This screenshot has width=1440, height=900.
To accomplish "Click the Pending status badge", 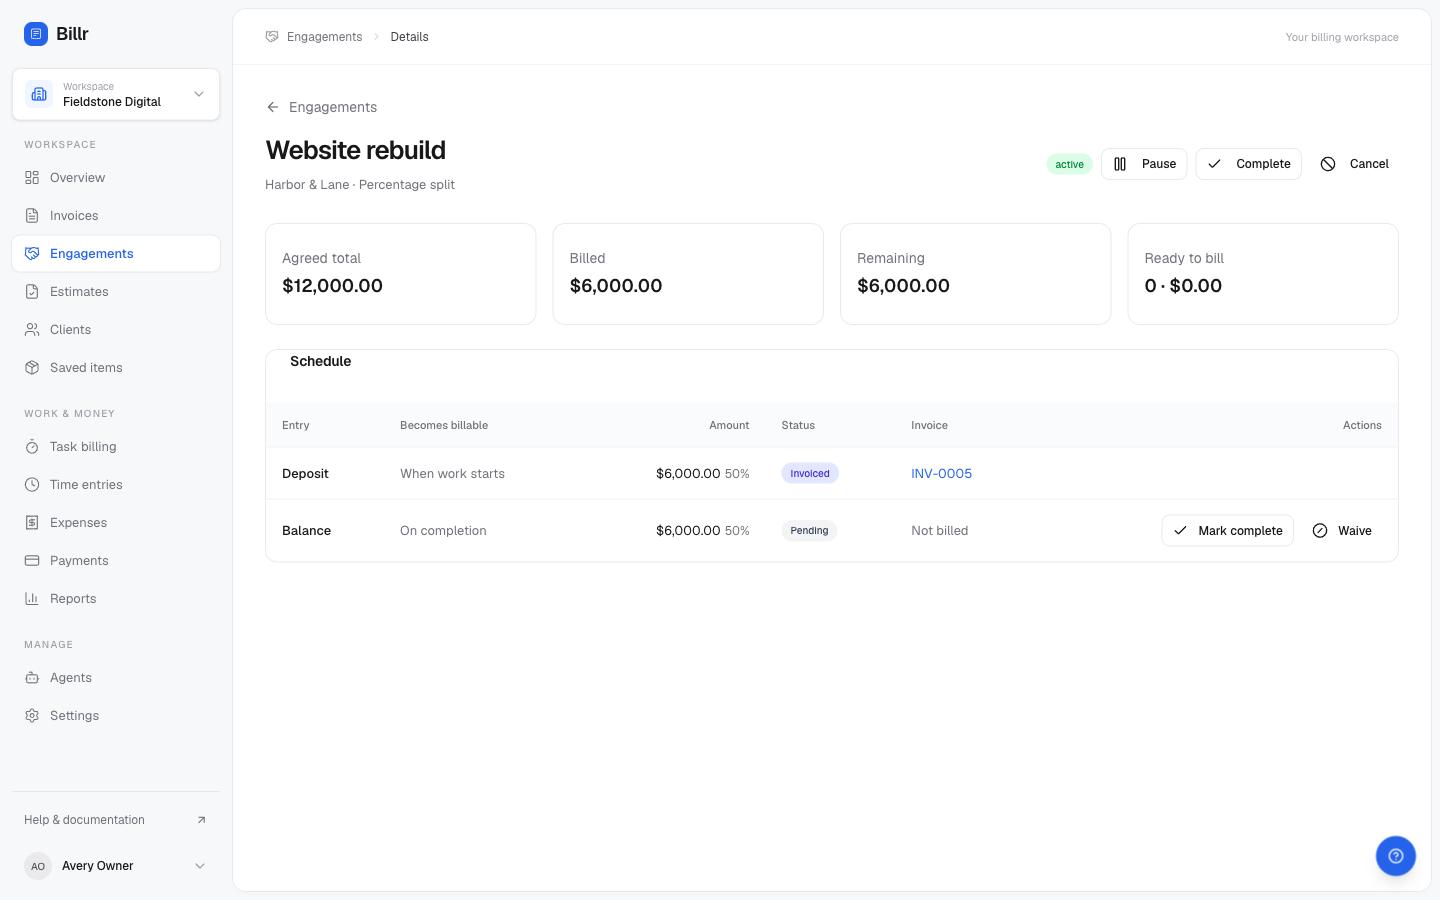I will coord(809,531).
